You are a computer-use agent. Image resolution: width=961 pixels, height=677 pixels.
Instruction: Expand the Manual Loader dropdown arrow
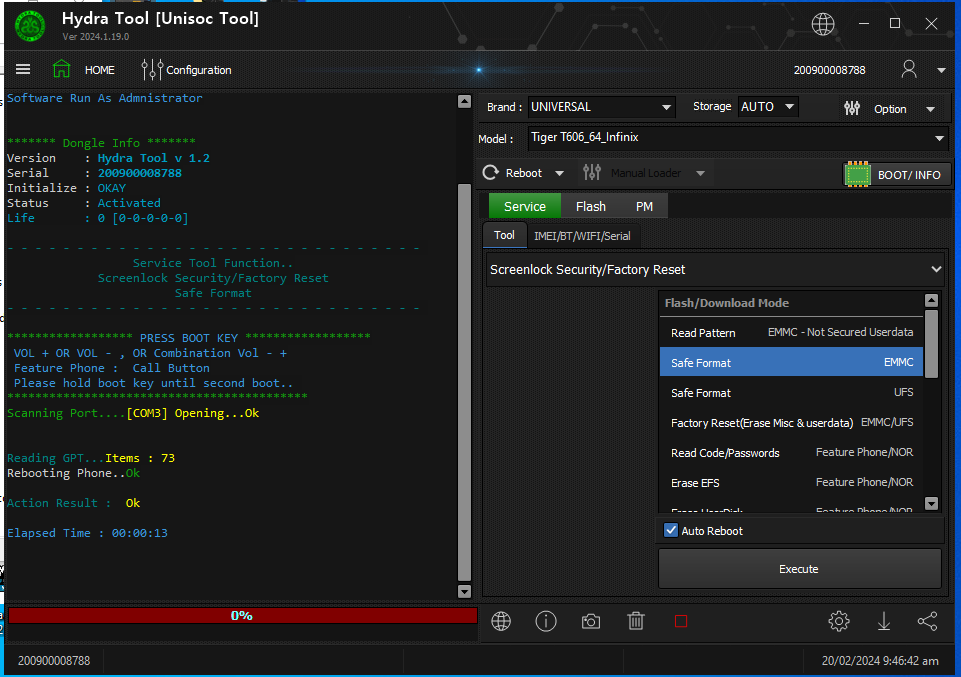(700, 173)
